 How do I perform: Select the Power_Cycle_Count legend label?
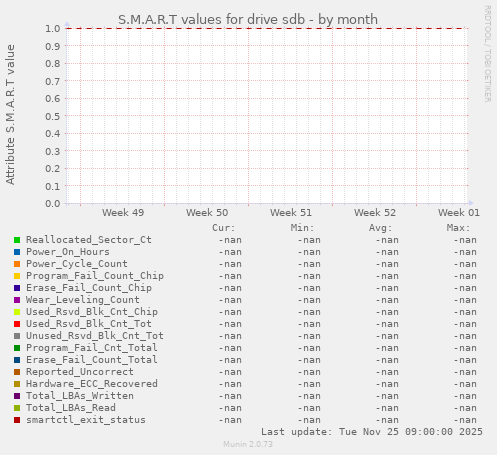coord(77,264)
